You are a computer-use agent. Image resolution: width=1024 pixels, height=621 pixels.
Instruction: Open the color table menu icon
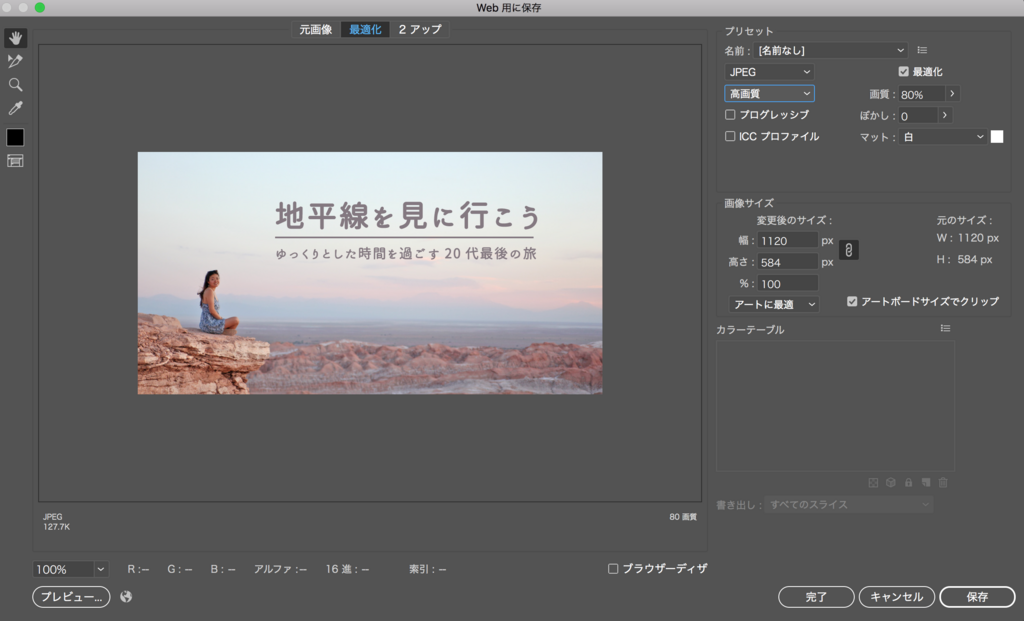click(945, 328)
